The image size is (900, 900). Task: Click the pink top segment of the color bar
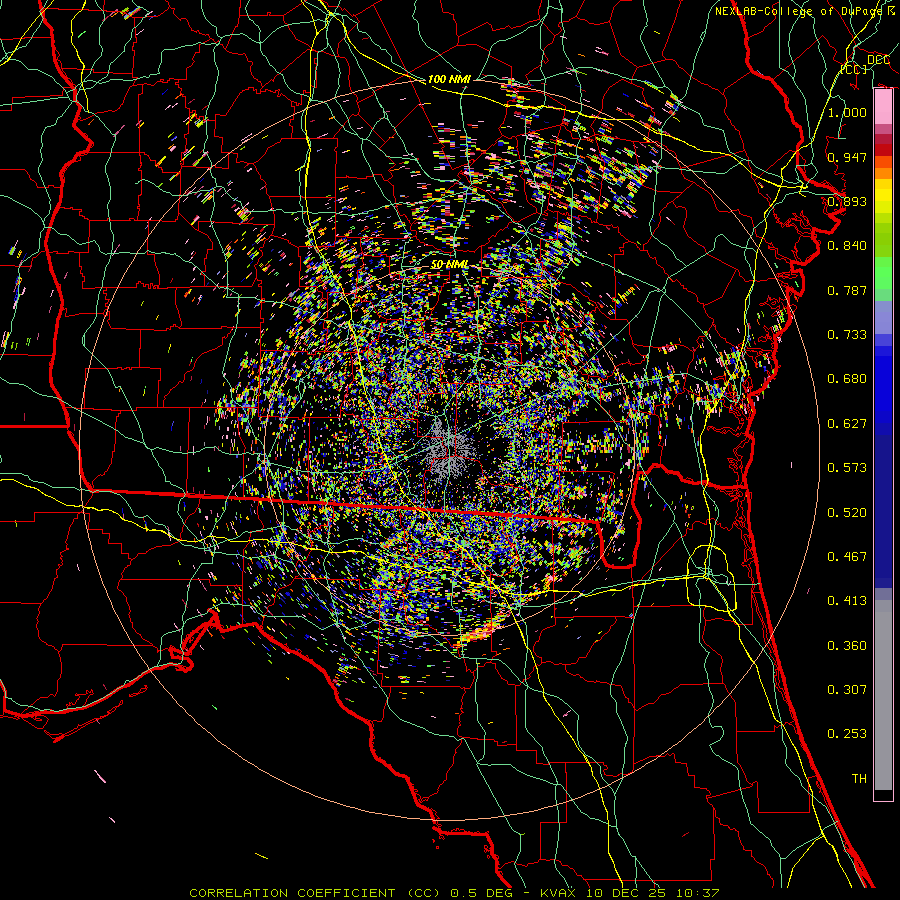pos(883,106)
